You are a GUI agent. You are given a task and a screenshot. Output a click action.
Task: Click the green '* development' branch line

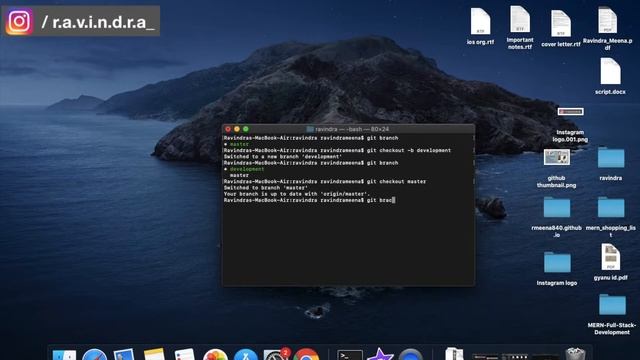tap(244, 169)
